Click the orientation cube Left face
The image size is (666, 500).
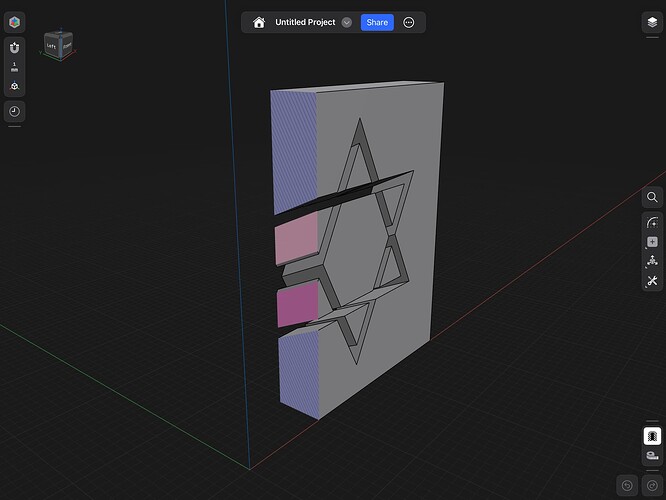pos(51,46)
